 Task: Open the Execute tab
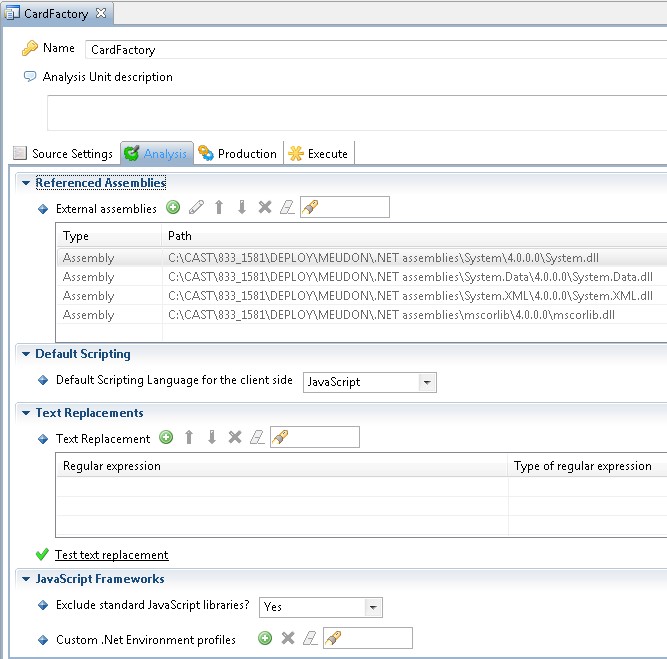tap(318, 154)
